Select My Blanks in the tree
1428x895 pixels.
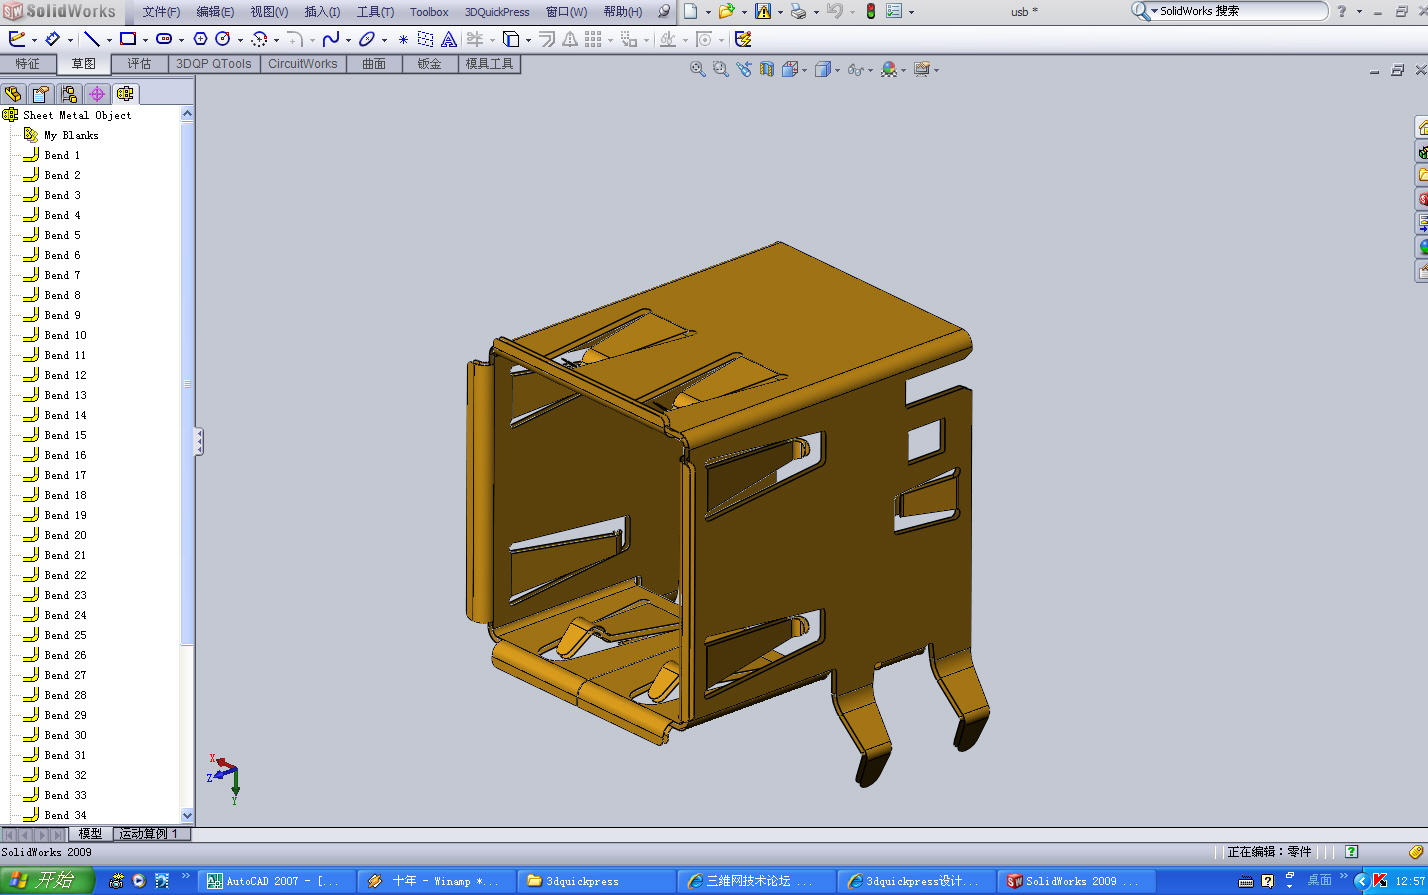coord(71,135)
